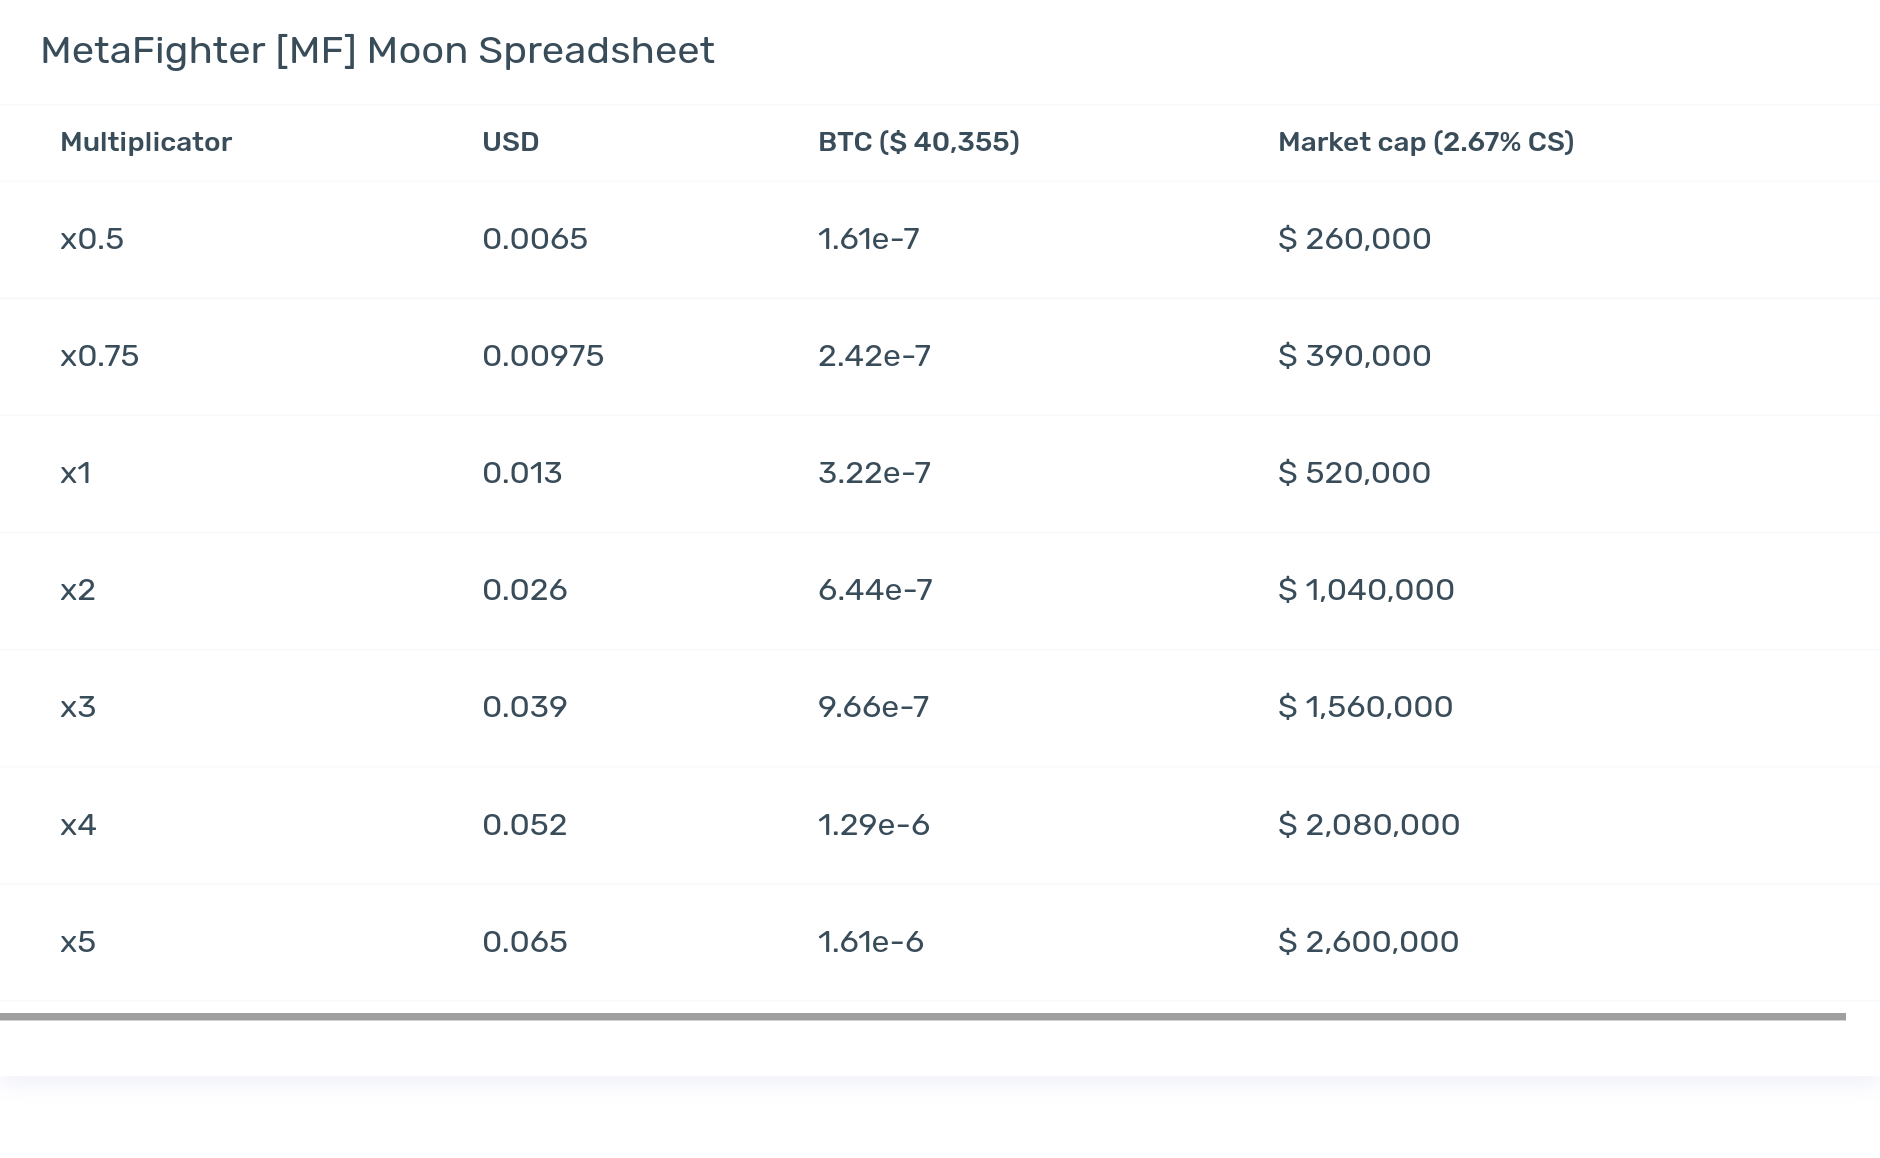
Task: Click the Multiplicator column header
Action: 146,142
